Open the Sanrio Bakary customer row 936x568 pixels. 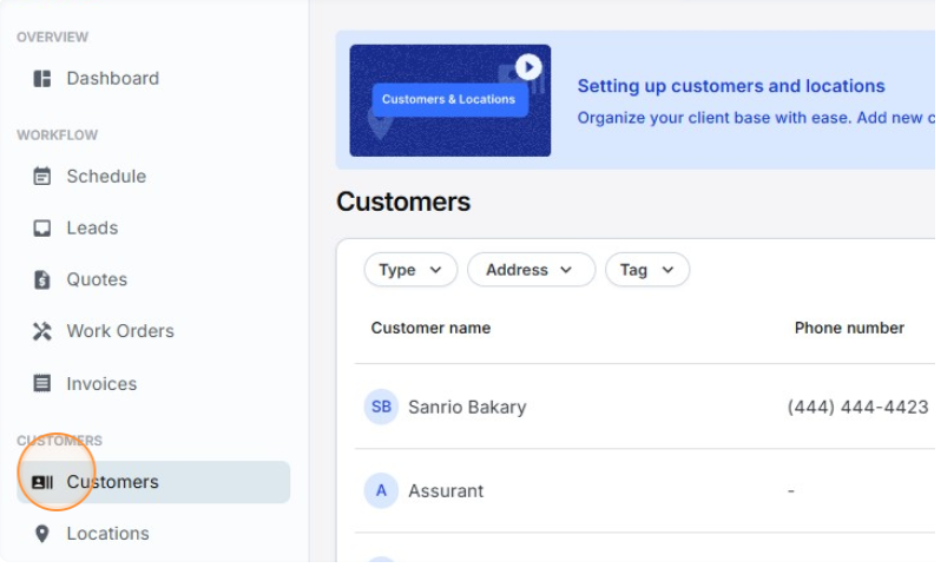[467, 407]
